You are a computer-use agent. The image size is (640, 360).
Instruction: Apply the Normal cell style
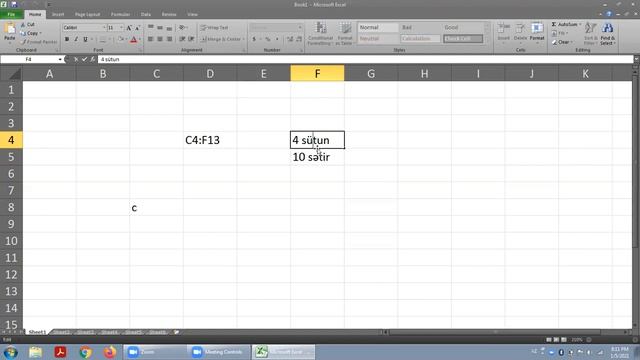tap(378, 27)
